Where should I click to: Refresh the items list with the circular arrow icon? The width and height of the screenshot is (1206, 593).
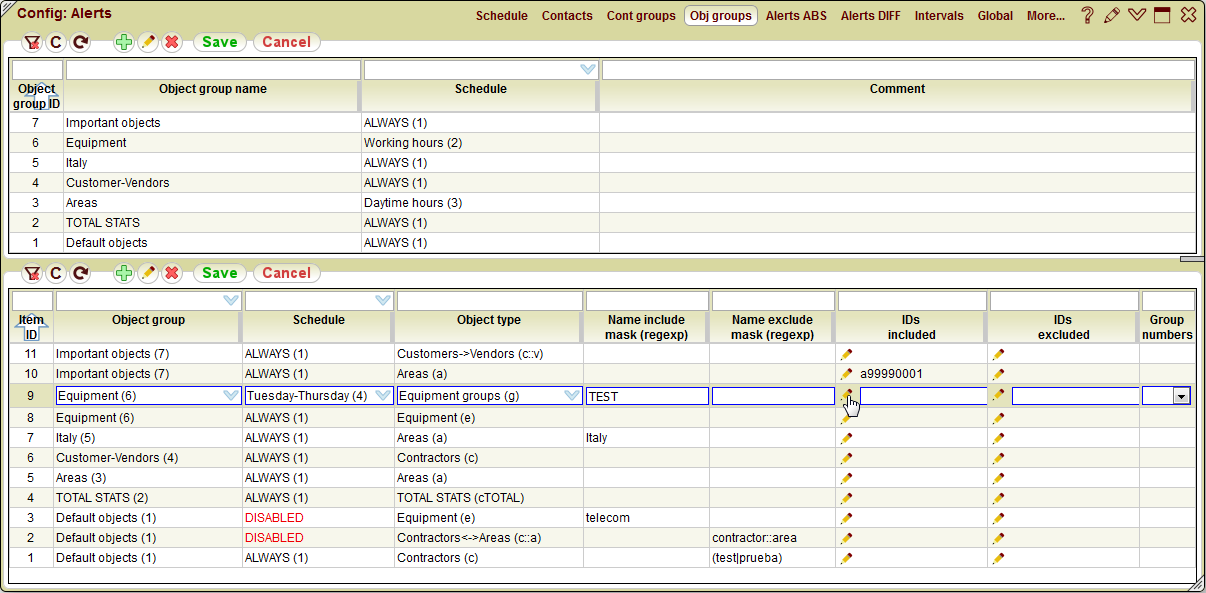(x=80, y=273)
